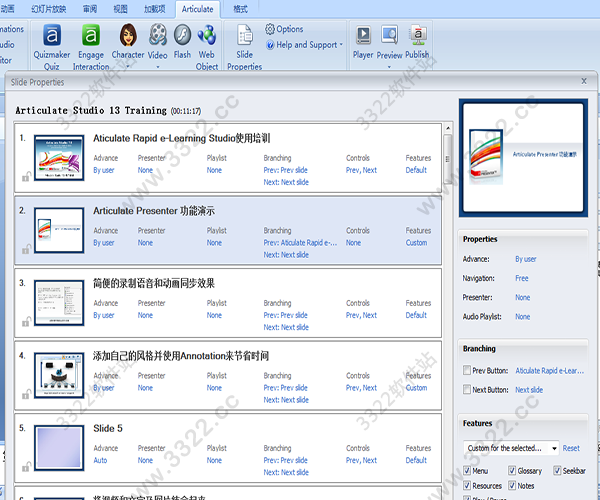Click slide 2 Controls value None

353,243
